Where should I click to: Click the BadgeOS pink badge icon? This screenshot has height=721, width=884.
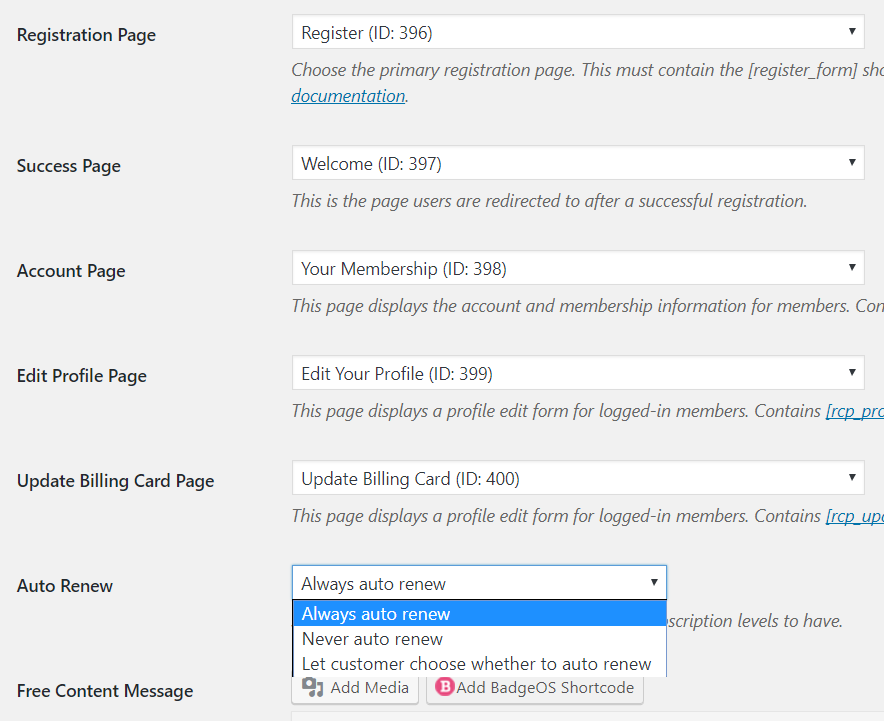[x=445, y=687]
